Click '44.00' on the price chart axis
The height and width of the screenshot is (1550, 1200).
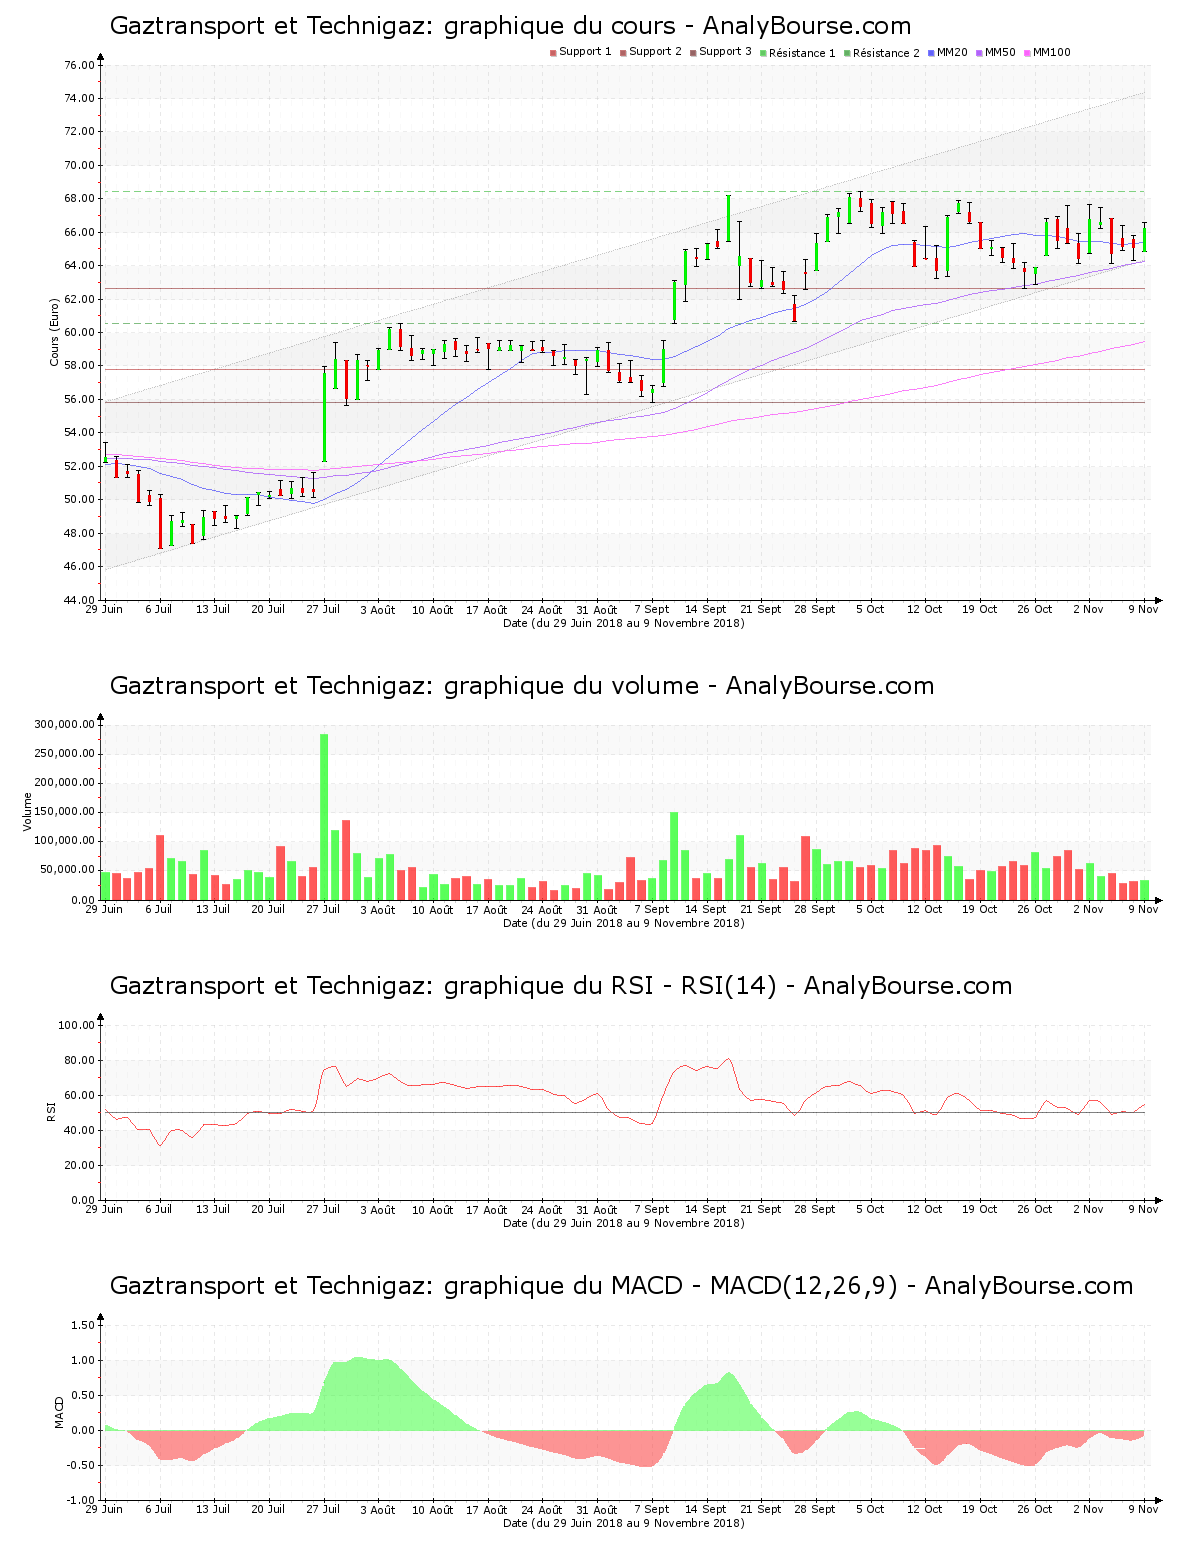(x=80, y=600)
